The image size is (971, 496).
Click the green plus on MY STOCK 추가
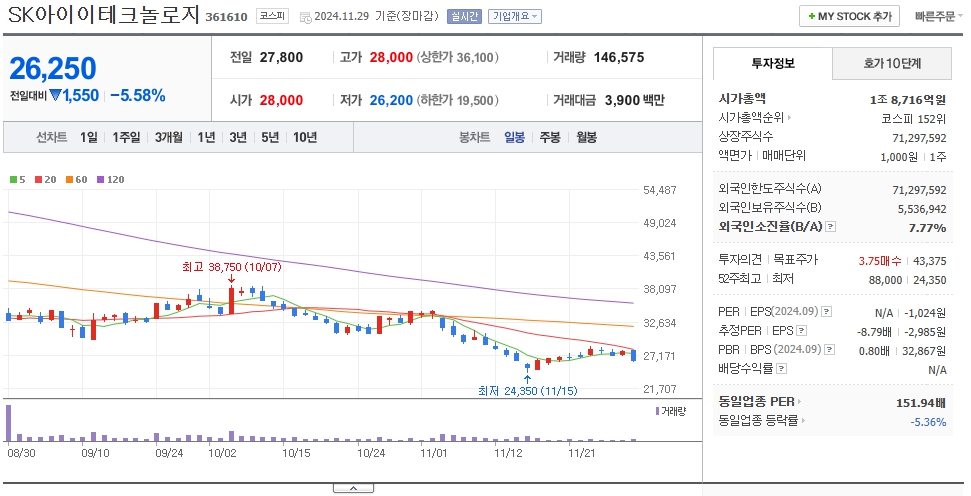coord(812,17)
